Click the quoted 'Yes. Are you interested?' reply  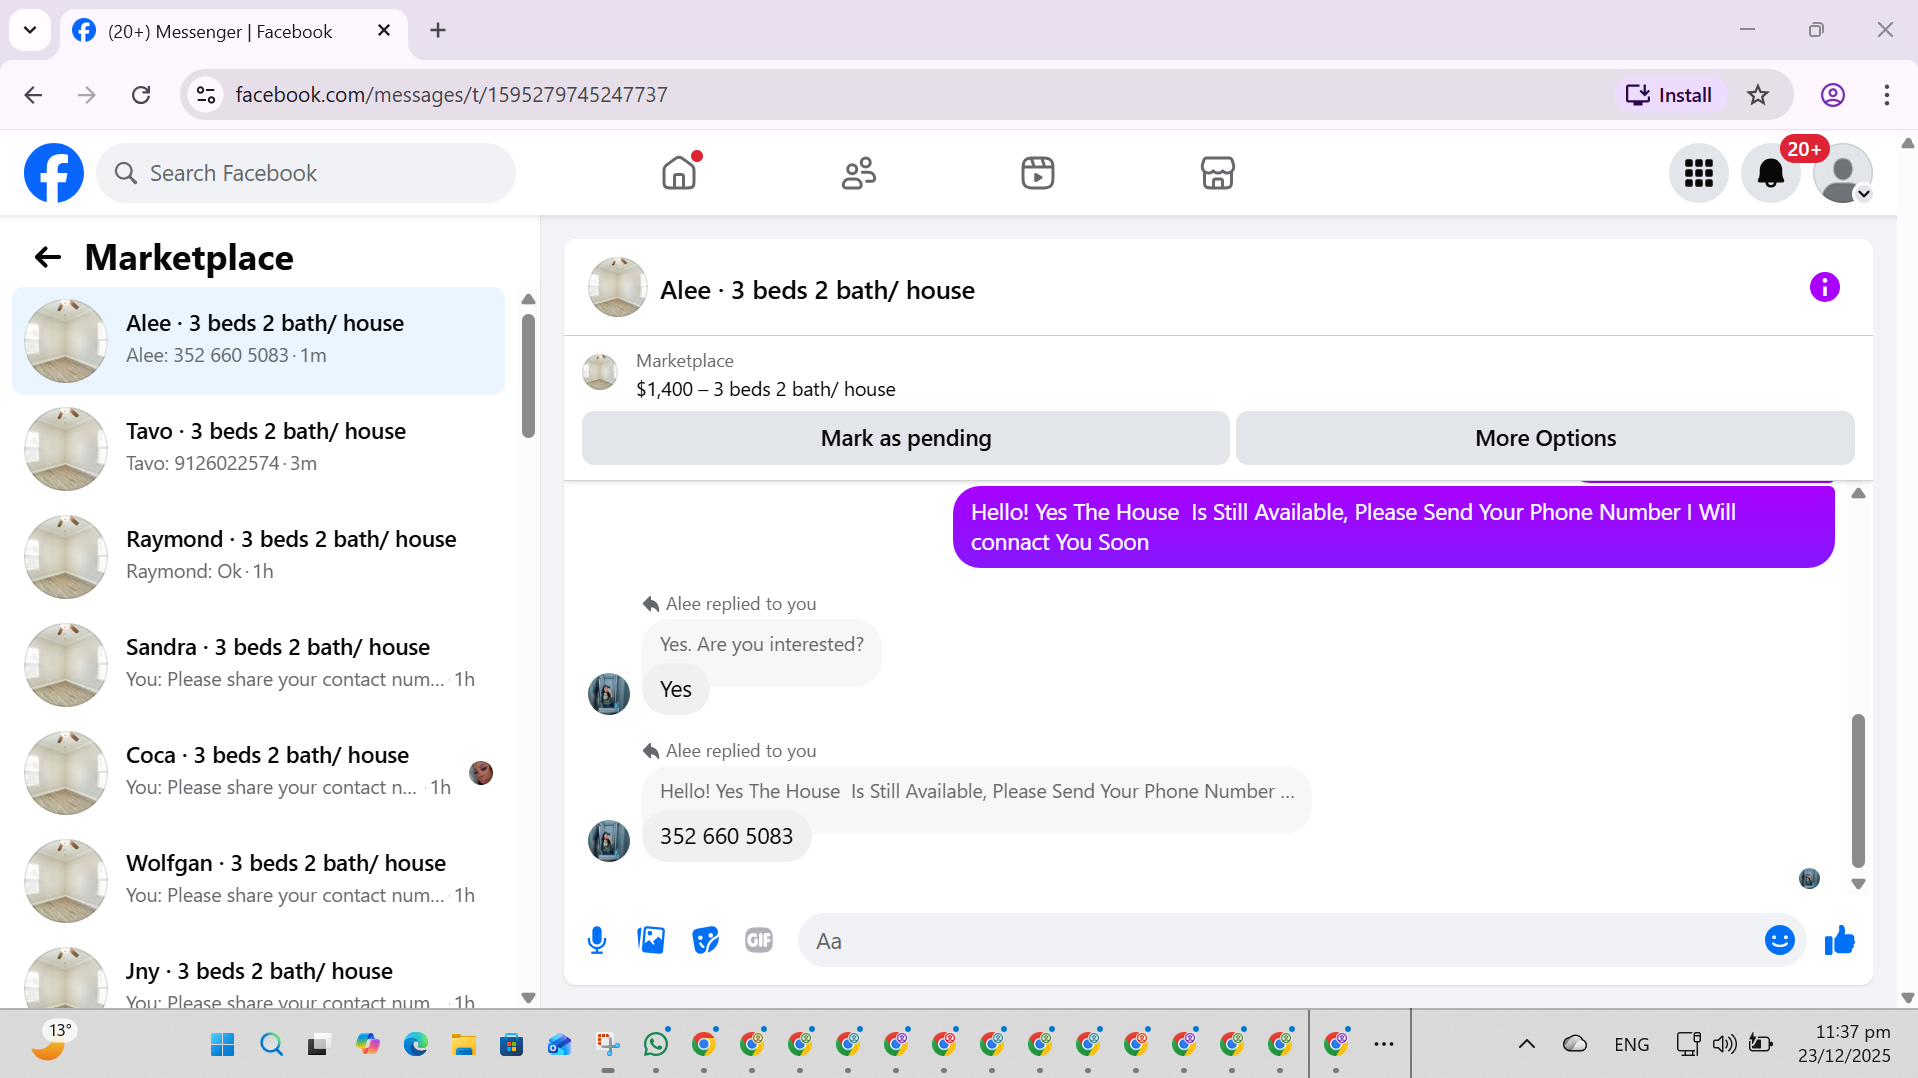point(761,645)
